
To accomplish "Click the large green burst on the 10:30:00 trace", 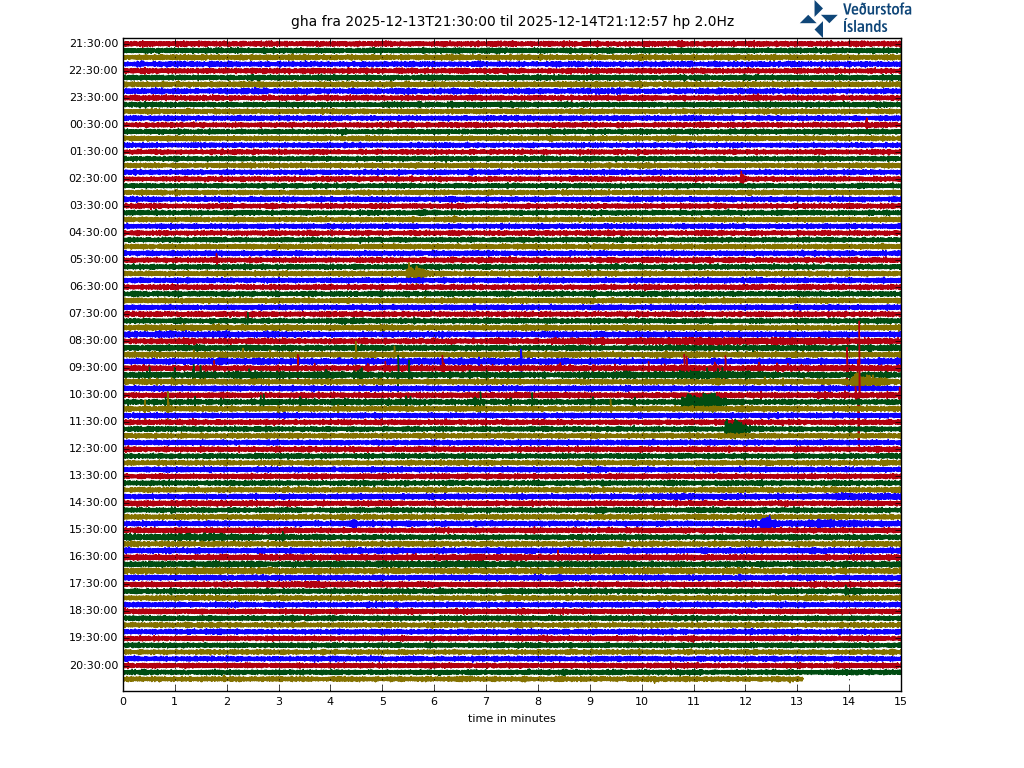I will 704,400.
